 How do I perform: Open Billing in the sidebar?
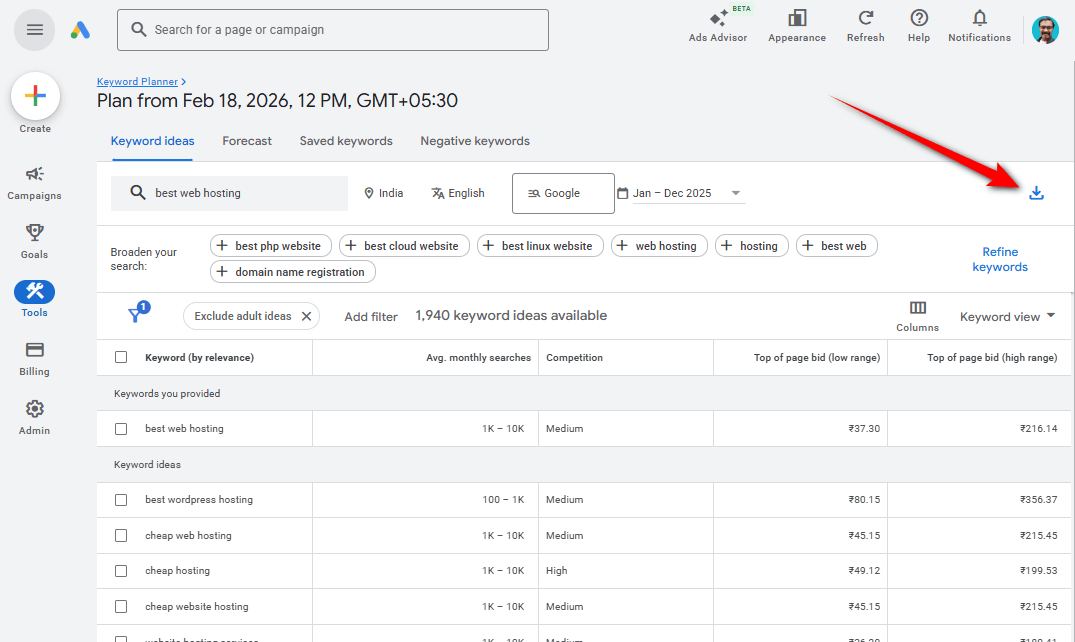tap(34, 359)
